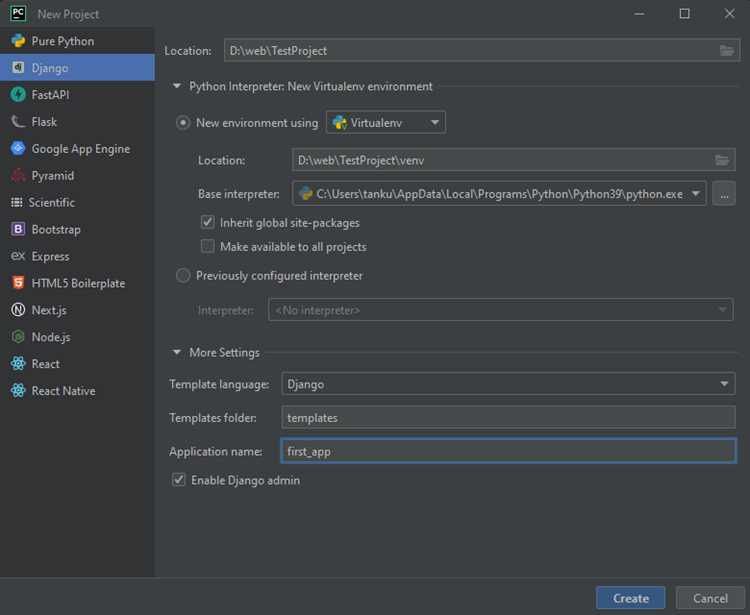The height and width of the screenshot is (615, 750).
Task: Click the Bootstrap B icon
Action: [18, 229]
